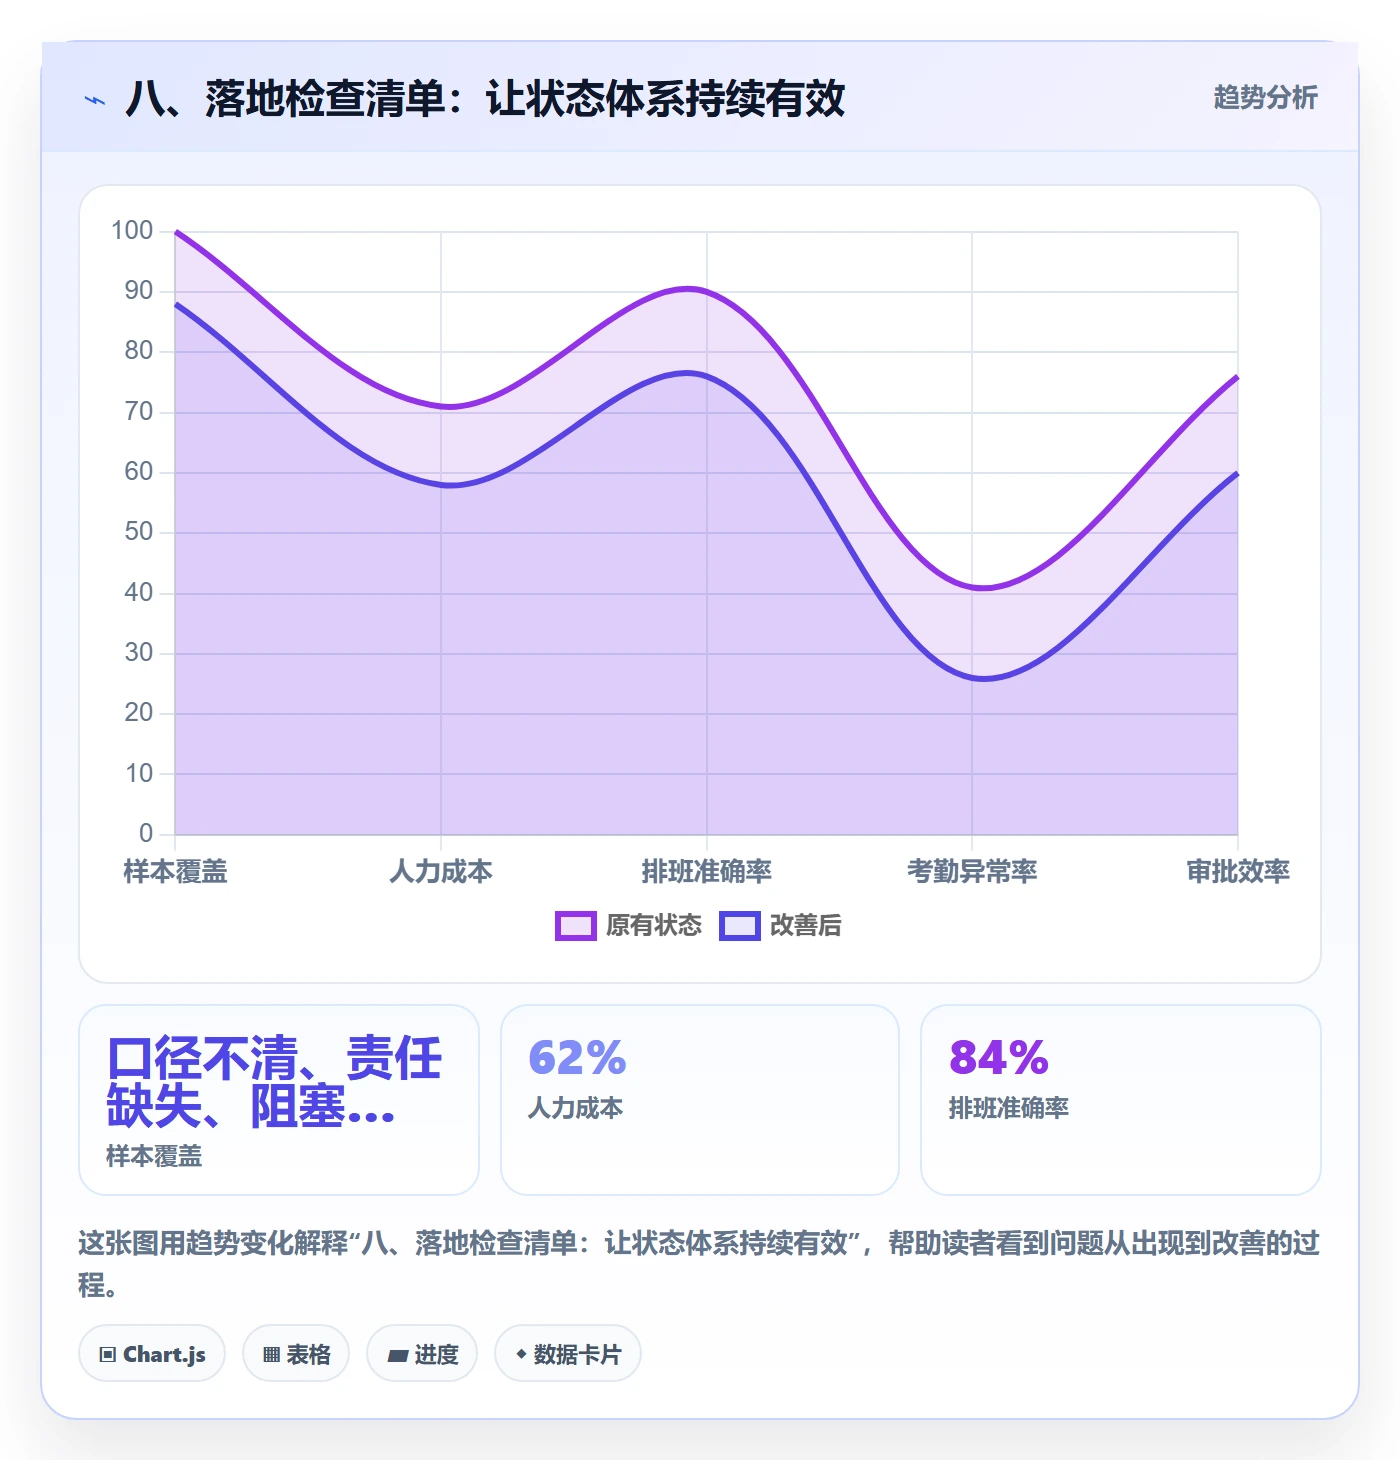
Task: Click the y-axis value 20
Action: [x=139, y=713]
